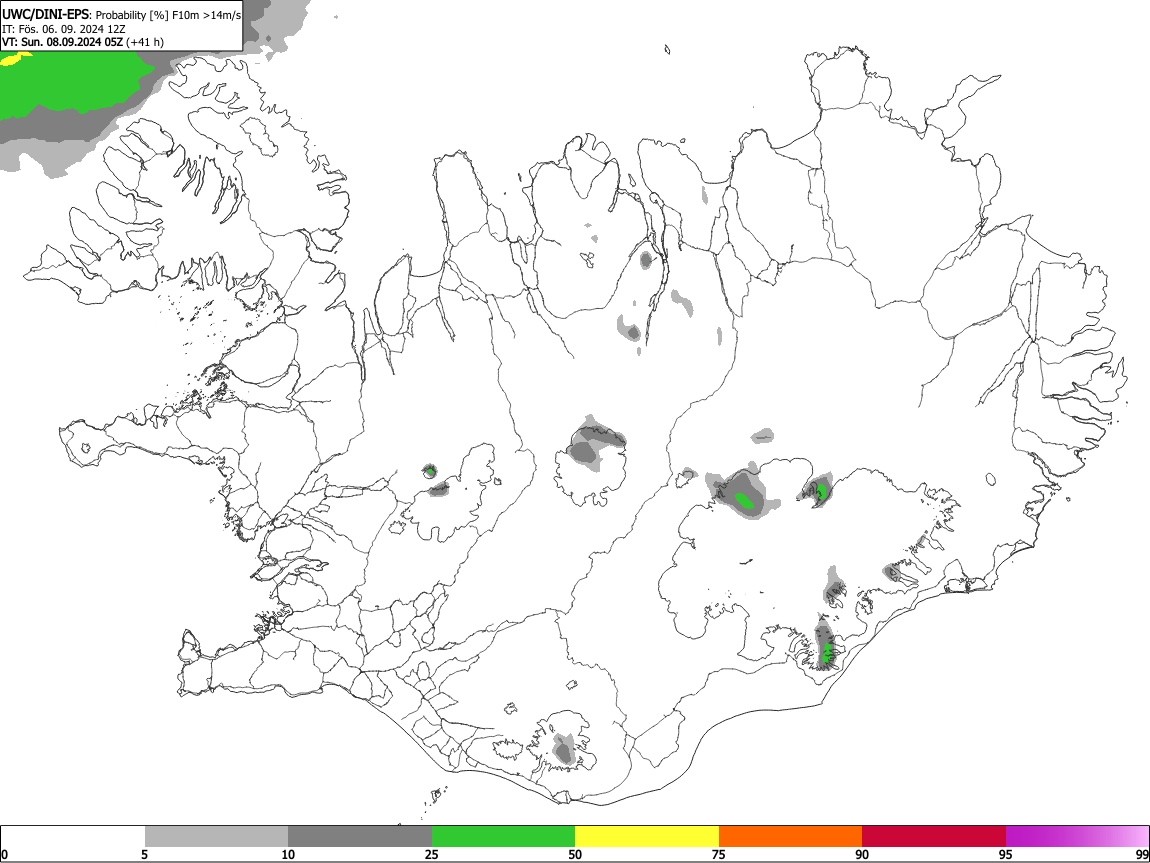The height and width of the screenshot is (863, 1150).
Task: Click the white 0-5% legend segment
Action: coord(73,836)
